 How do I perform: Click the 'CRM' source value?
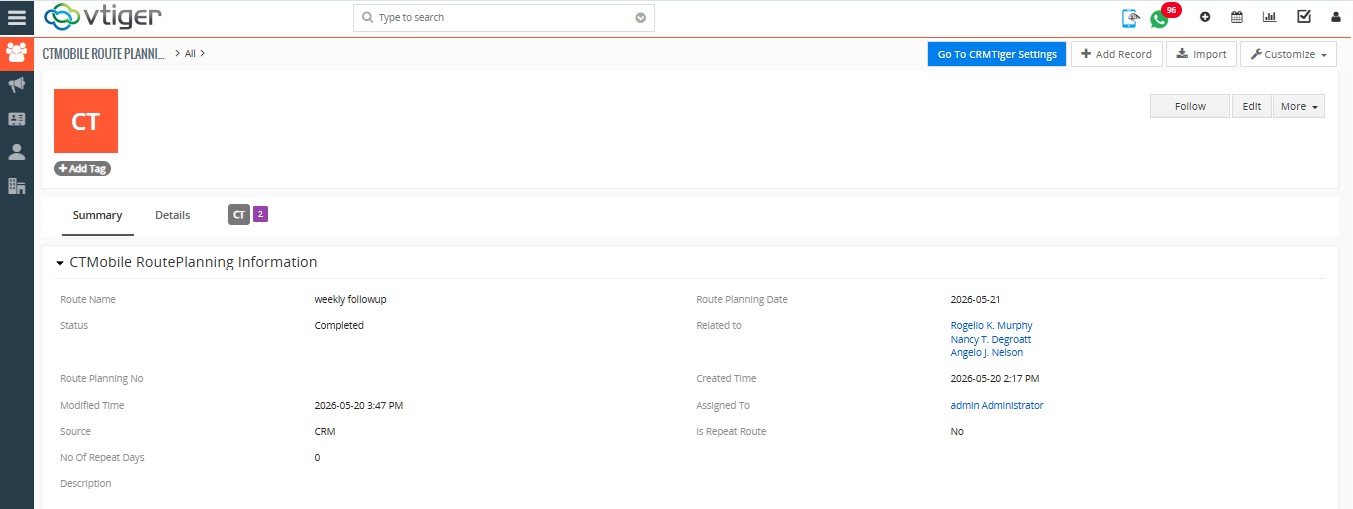[324, 432]
